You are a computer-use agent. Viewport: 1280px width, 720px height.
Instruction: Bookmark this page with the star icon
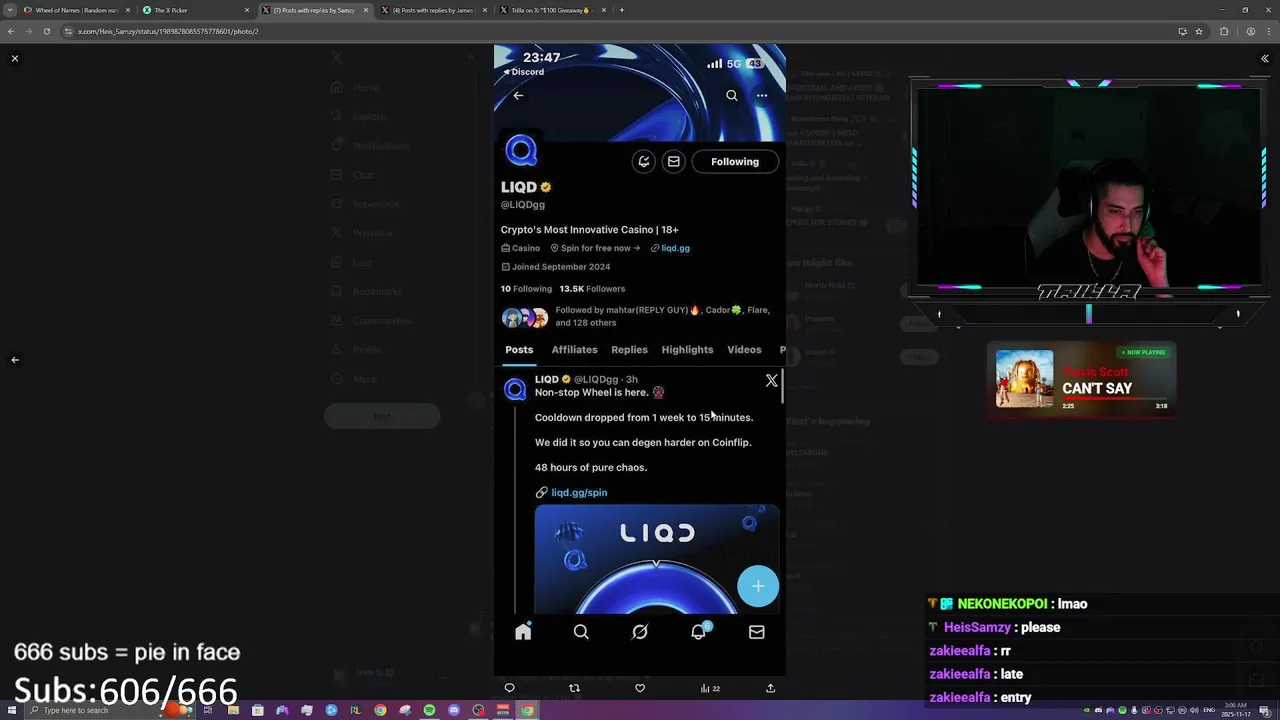tap(1199, 31)
